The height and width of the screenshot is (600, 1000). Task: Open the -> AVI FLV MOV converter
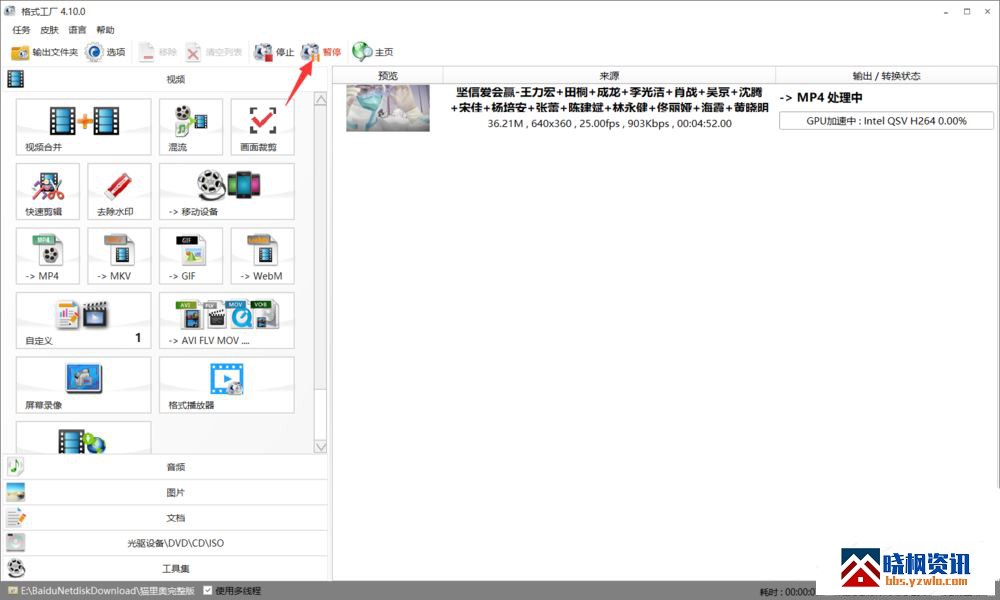coord(227,320)
